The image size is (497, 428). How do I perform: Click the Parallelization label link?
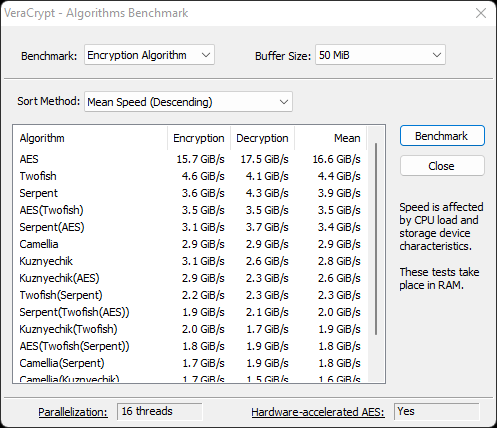[73, 412]
